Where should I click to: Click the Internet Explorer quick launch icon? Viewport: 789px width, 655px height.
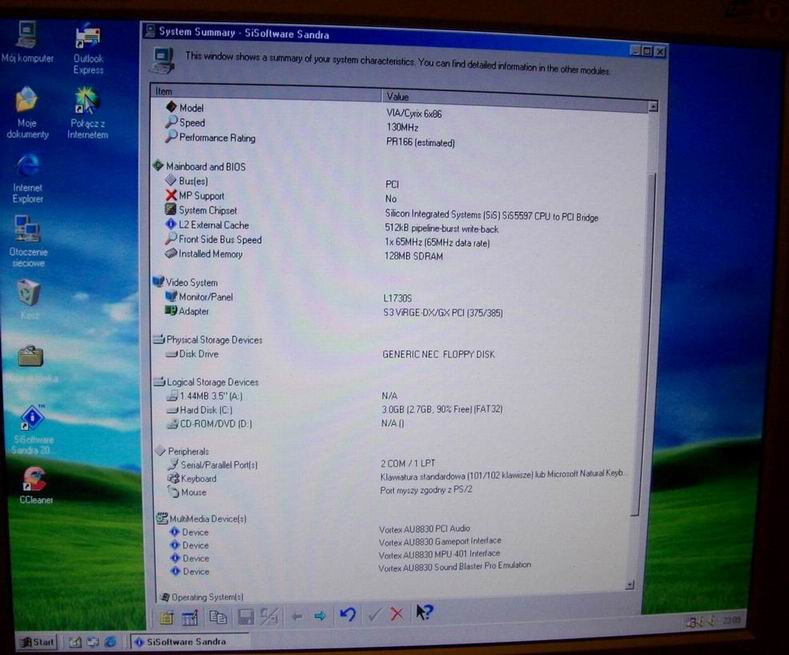click(110, 642)
